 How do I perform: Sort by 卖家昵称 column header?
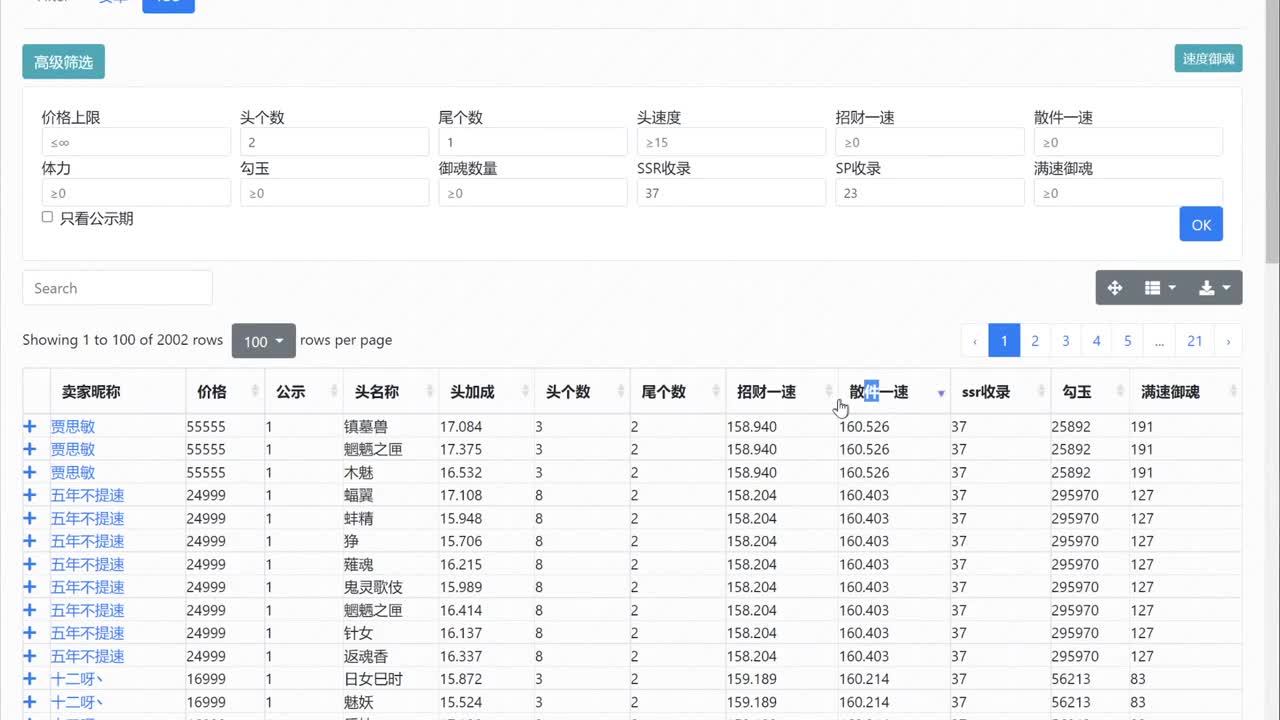click(x=118, y=392)
